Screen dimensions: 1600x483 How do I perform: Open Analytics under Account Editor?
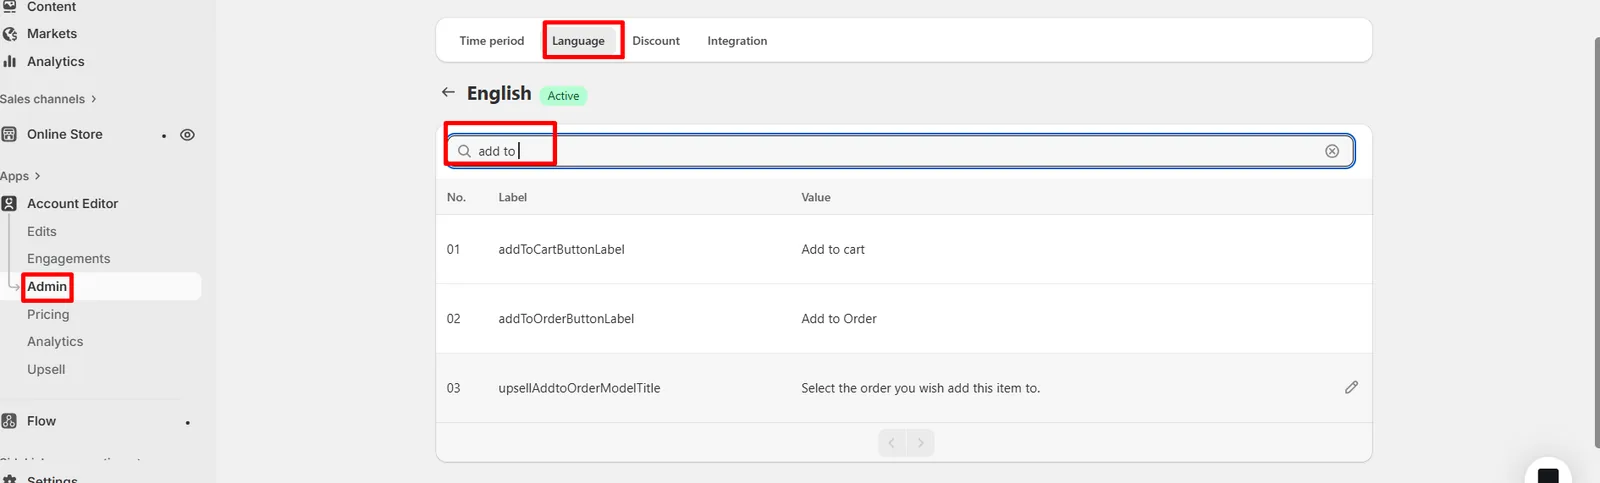[x=55, y=342]
